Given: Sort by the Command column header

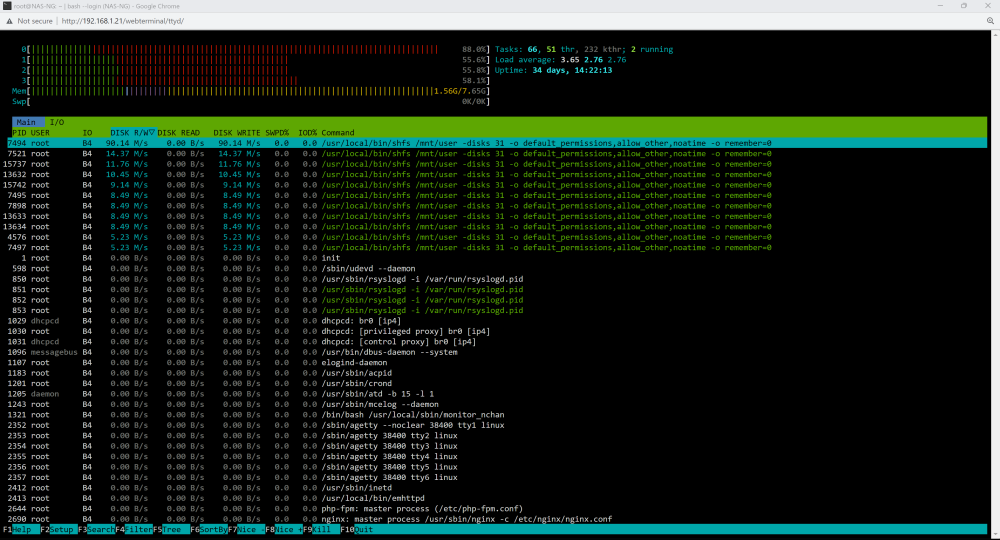Looking at the screenshot, I should pyautogui.click(x=338, y=133).
